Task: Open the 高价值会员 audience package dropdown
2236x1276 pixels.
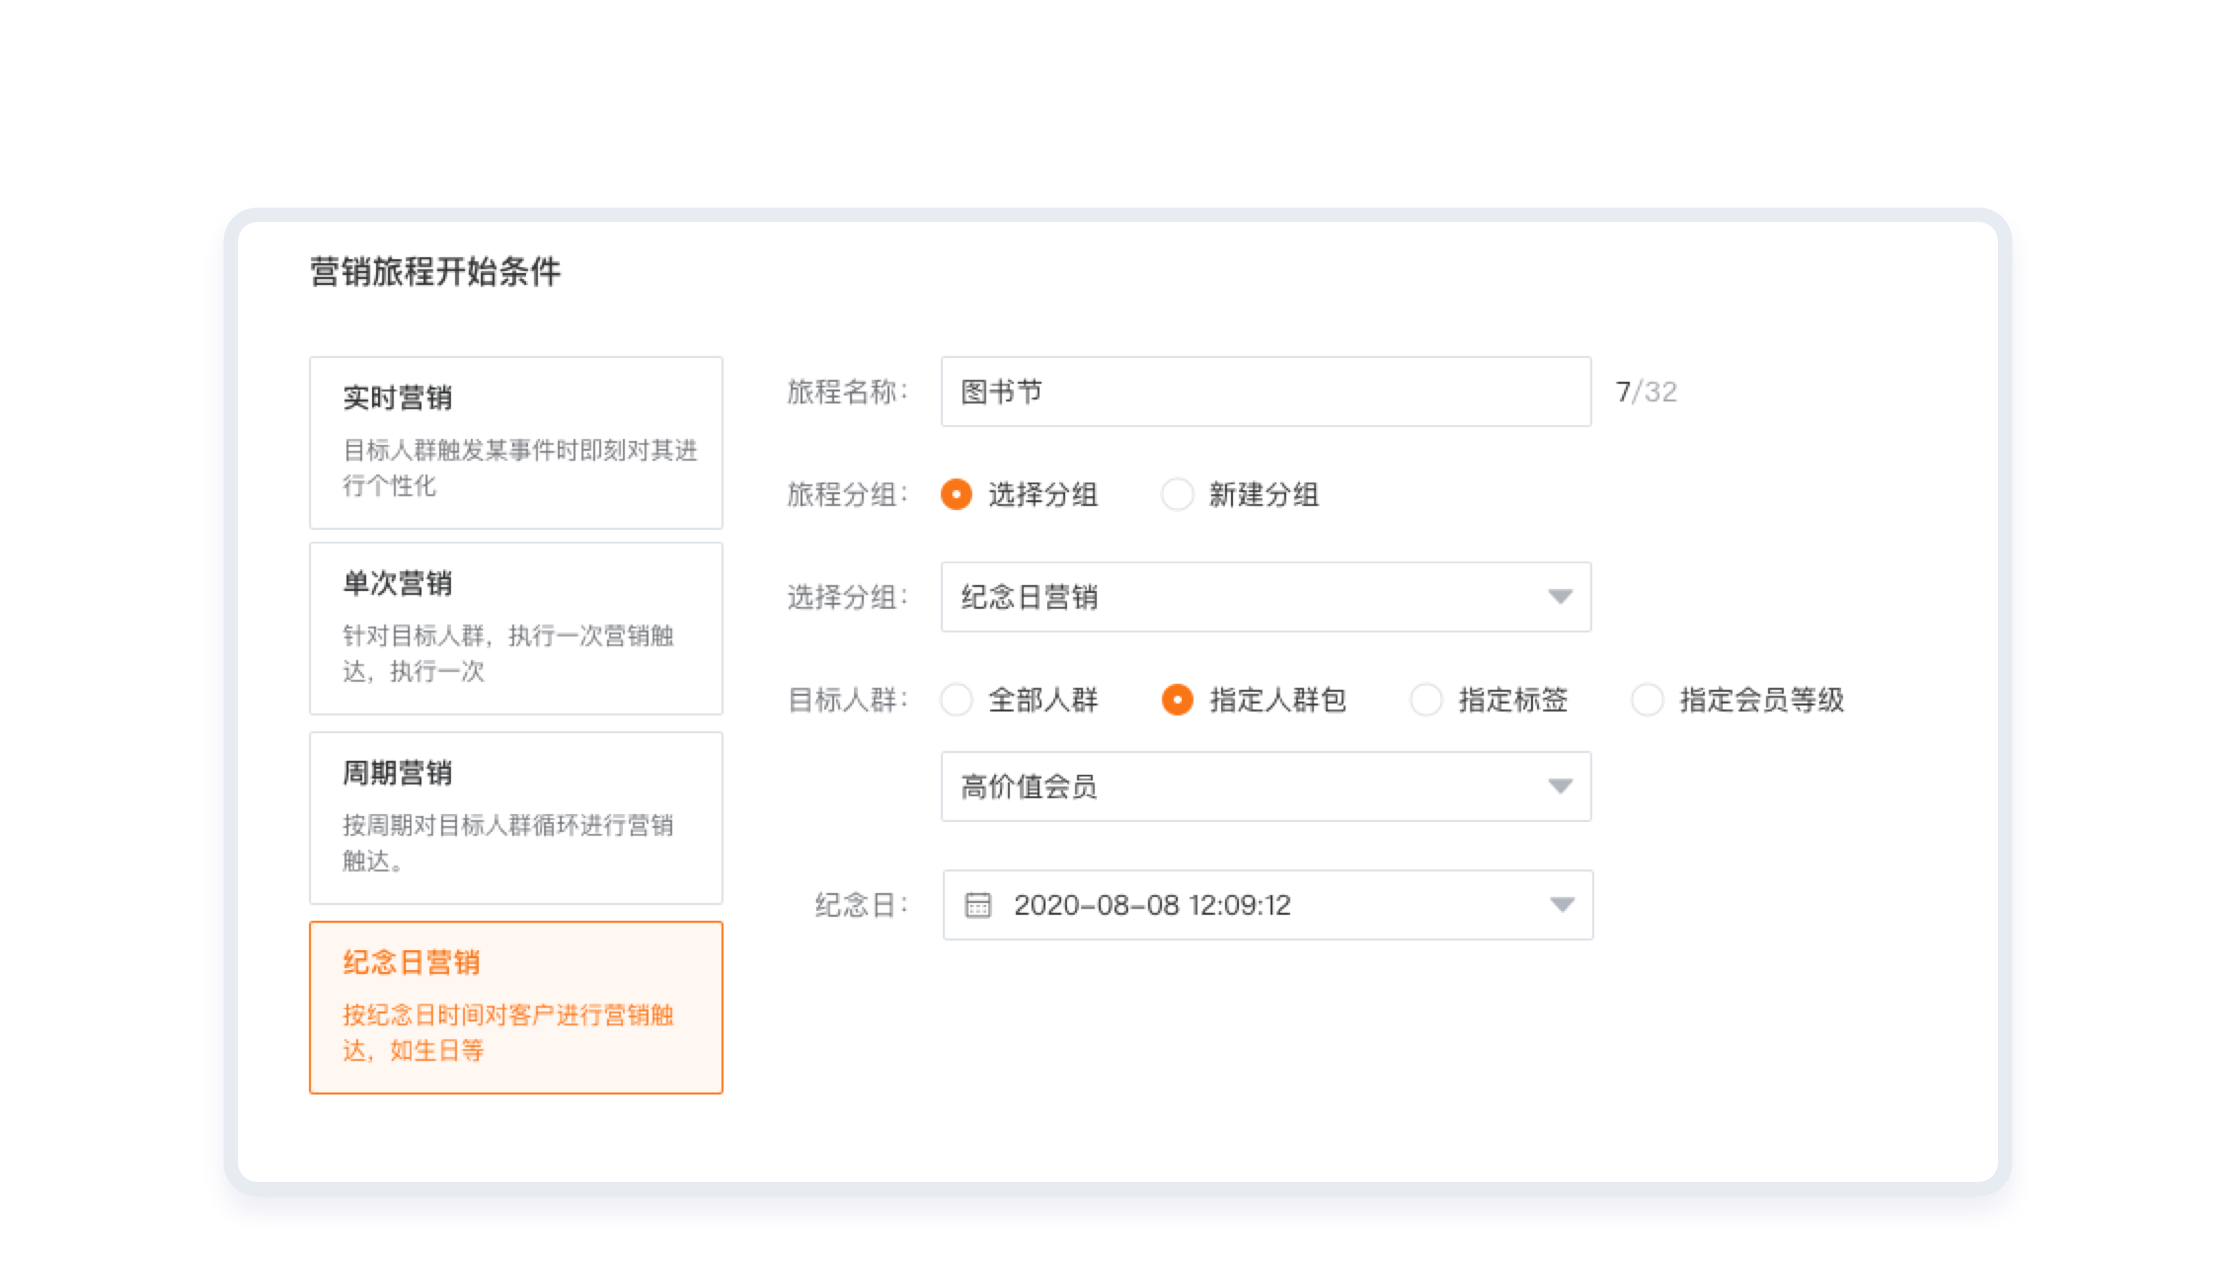Action: 1266,787
